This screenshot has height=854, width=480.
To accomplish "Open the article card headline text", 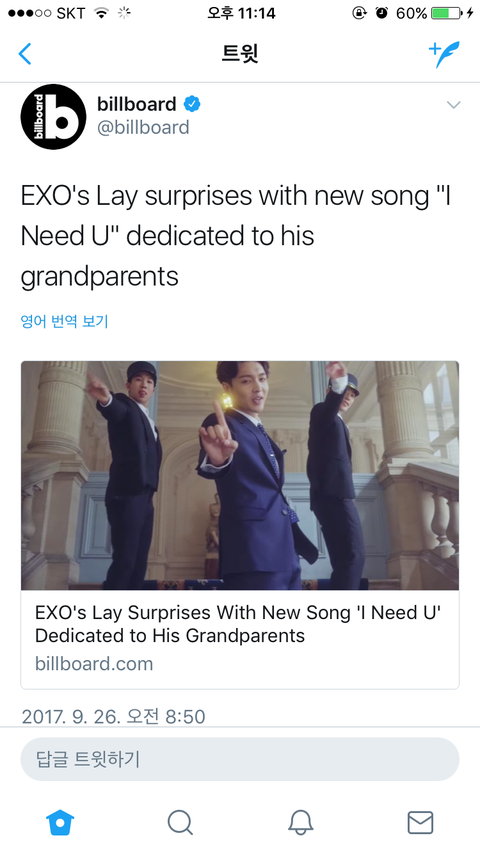I will coord(238,624).
